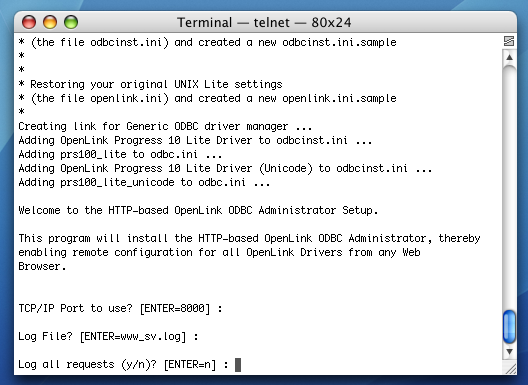Click the cursor block after Log all requests prompt
Image resolution: width=528 pixels, height=385 pixels.
tap(238, 364)
